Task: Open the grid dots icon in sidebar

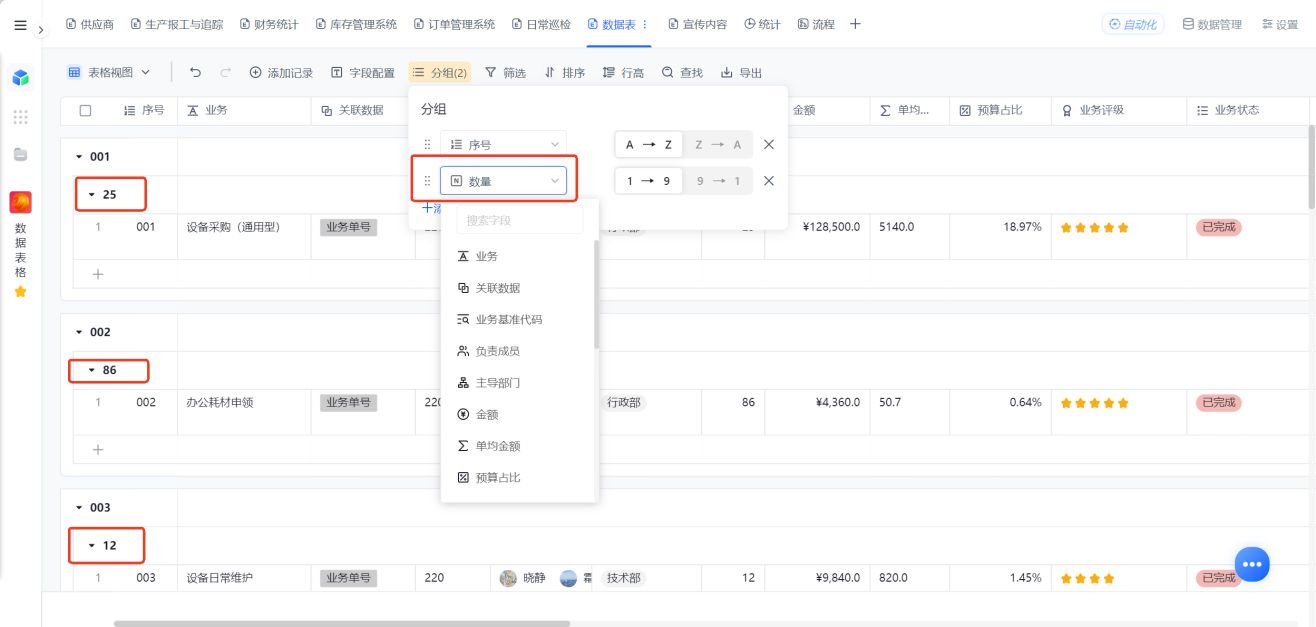Action: tap(20, 117)
